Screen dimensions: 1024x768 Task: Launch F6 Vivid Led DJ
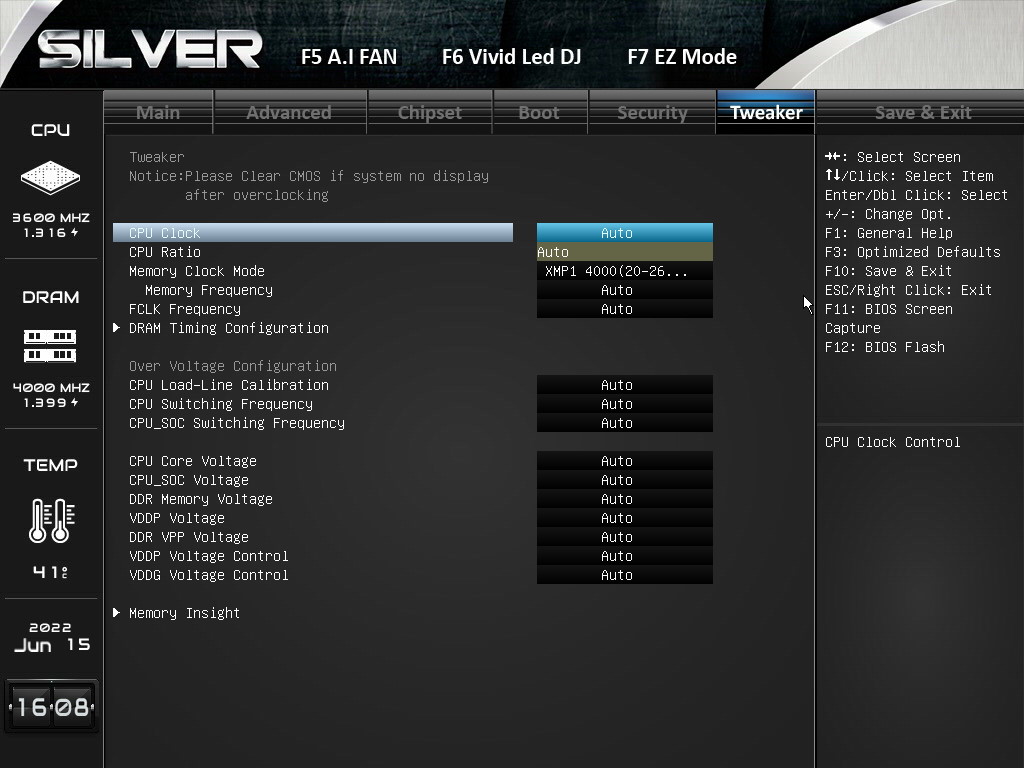pos(511,57)
